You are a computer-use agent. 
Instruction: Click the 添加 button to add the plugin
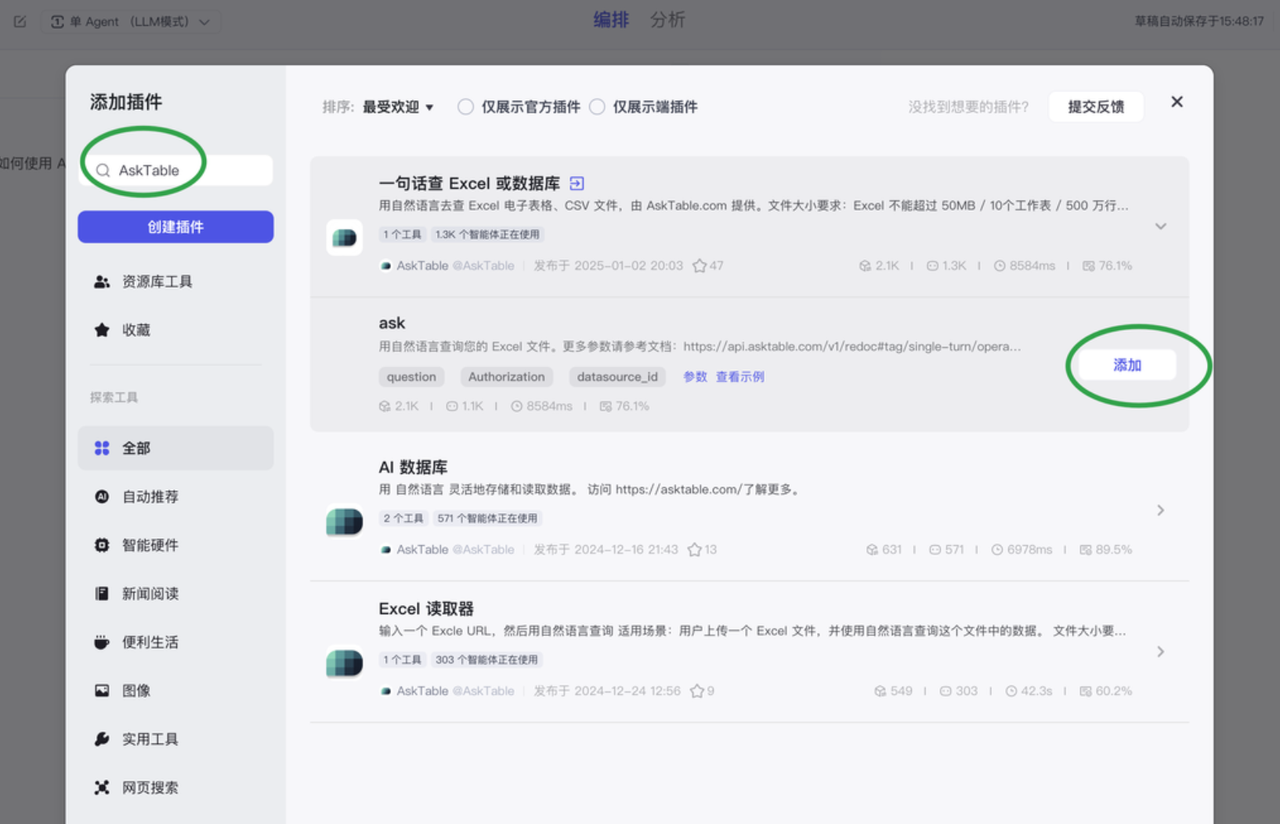[1126, 365]
